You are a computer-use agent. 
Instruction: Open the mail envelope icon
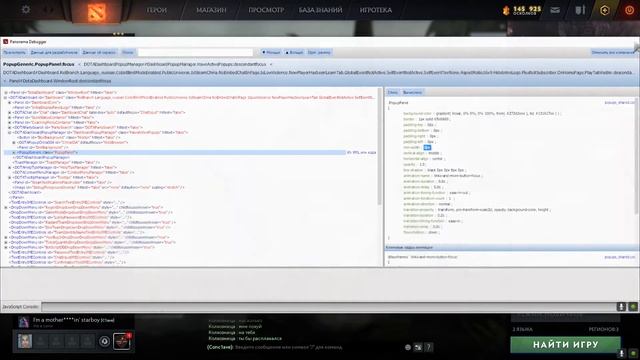(555, 10)
